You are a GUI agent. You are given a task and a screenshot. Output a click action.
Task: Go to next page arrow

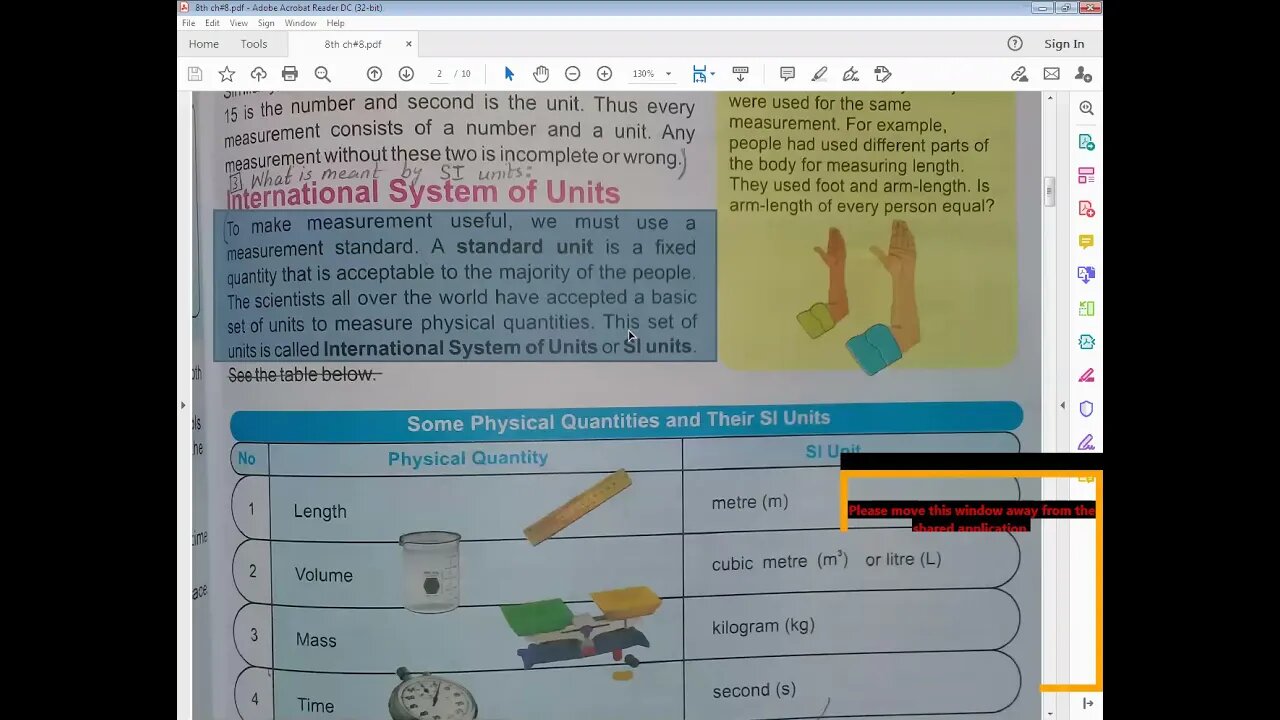(x=406, y=74)
